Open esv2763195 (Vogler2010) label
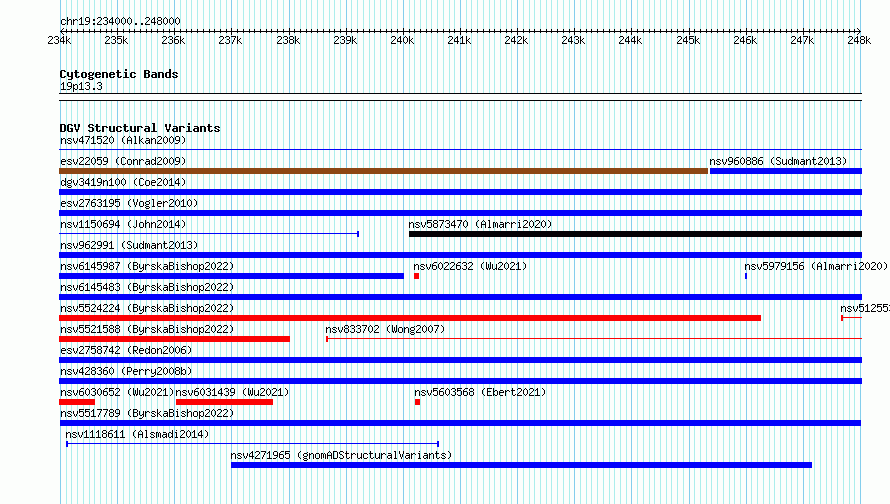The image size is (890, 504). point(129,203)
